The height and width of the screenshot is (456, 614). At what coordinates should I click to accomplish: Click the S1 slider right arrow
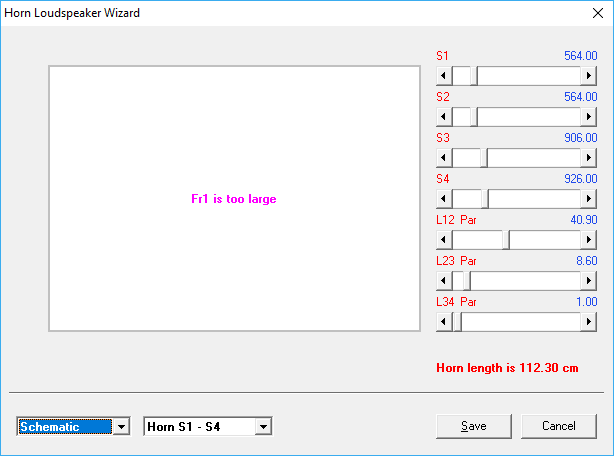(589, 76)
